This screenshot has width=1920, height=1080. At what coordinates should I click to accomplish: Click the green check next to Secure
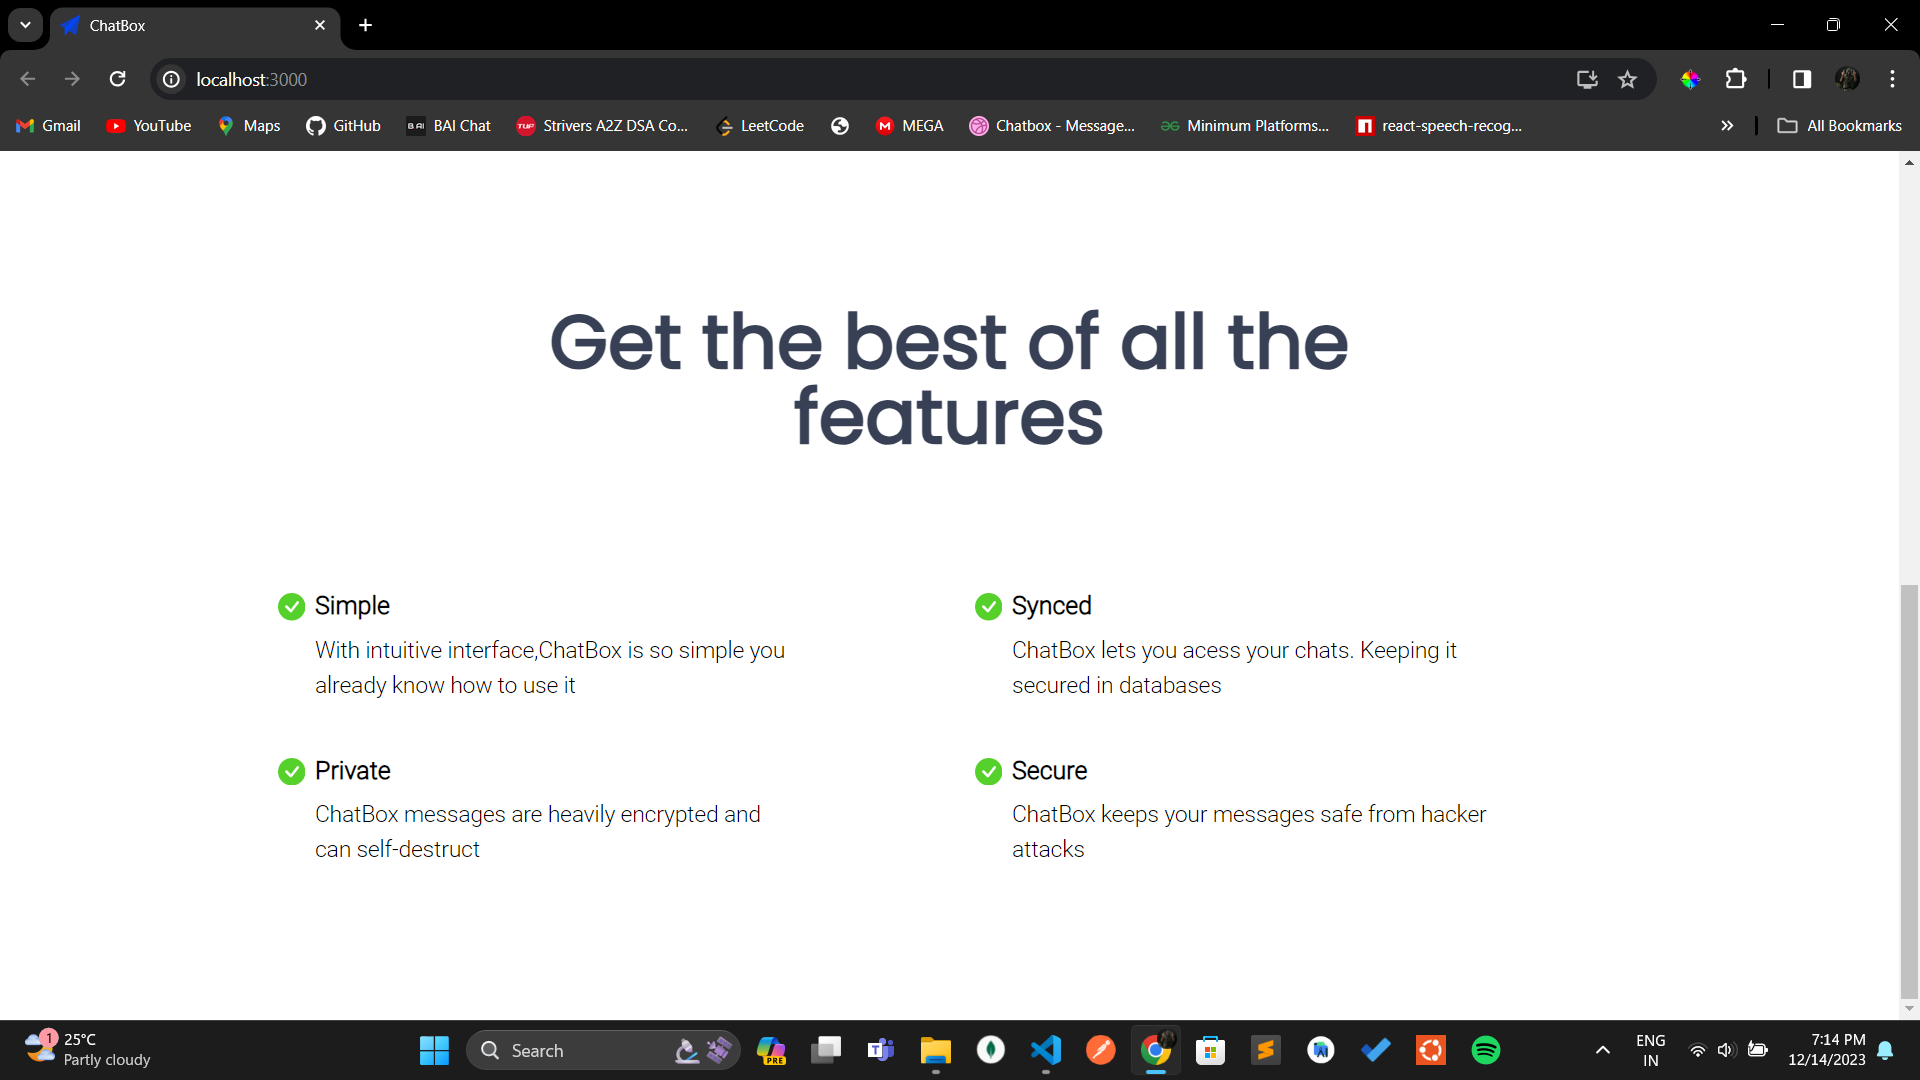pos(988,772)
